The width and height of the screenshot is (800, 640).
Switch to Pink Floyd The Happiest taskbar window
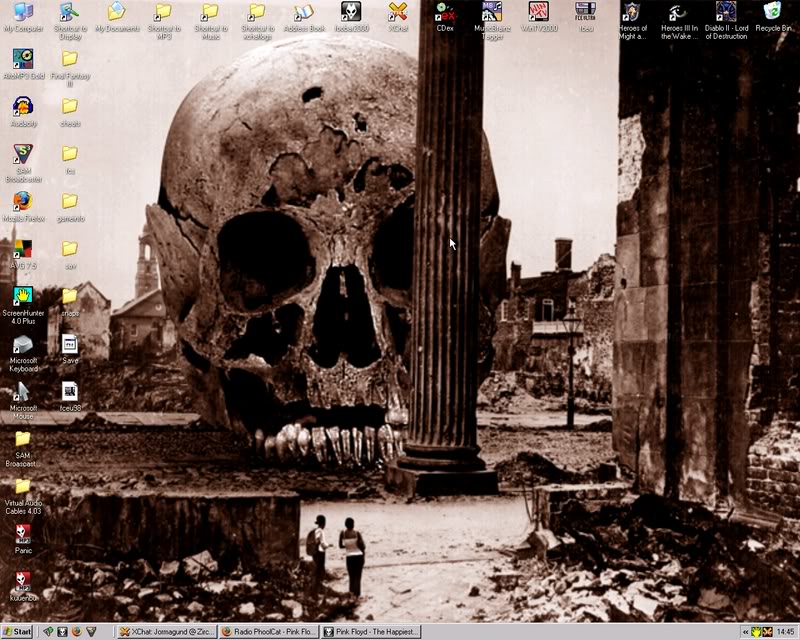[371, 632]
